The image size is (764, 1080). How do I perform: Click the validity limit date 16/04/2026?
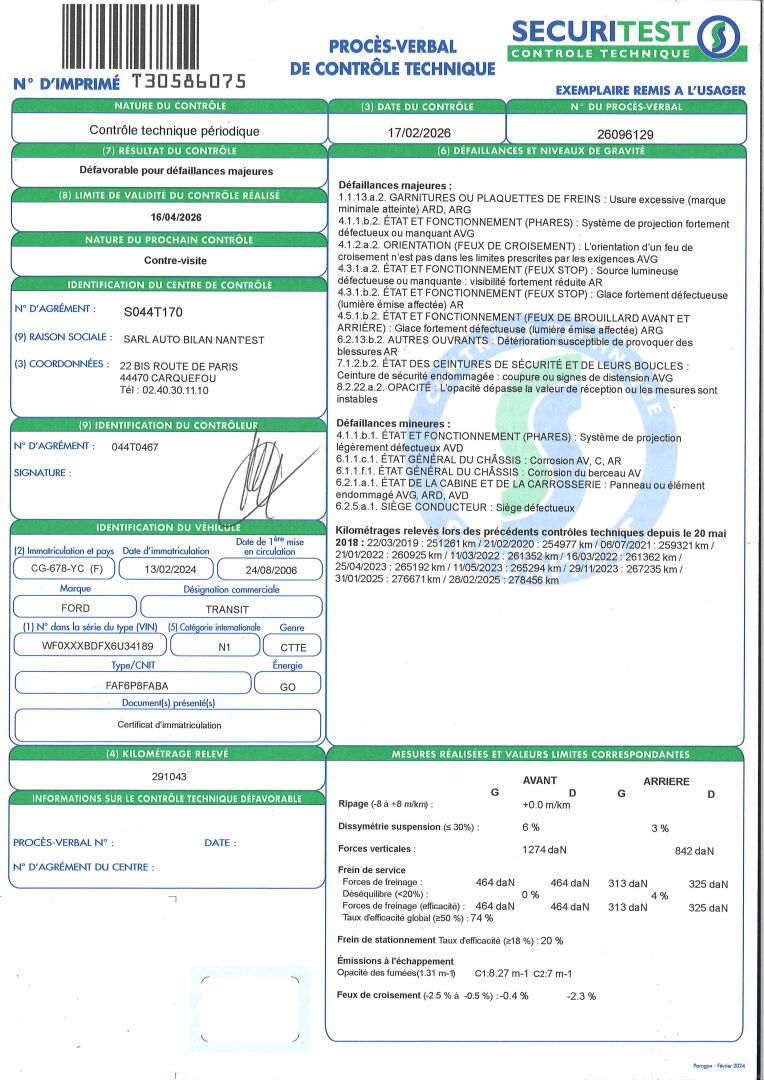coord(169,216)
